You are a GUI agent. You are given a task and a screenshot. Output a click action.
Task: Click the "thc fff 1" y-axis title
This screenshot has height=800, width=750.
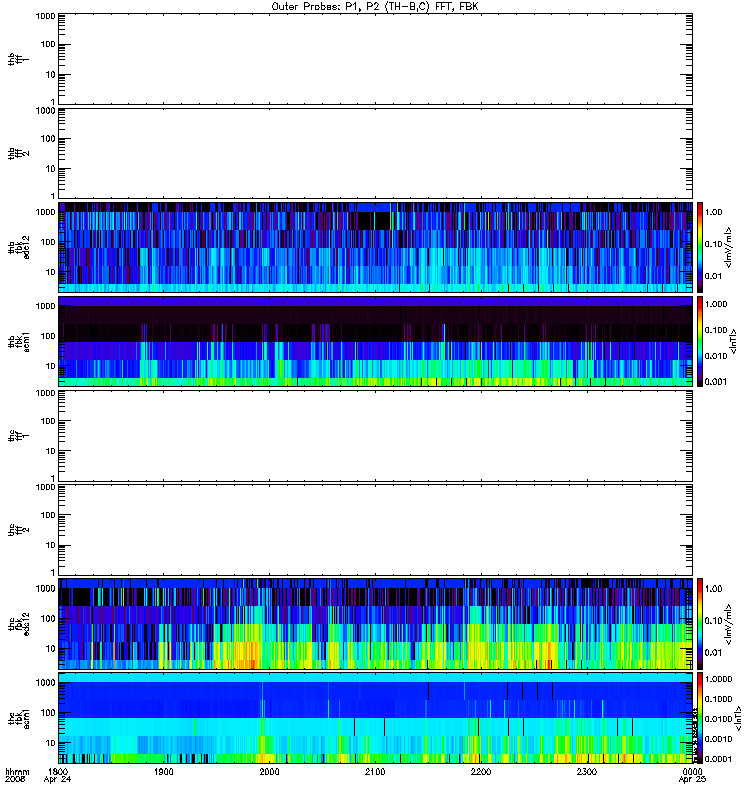18,436
